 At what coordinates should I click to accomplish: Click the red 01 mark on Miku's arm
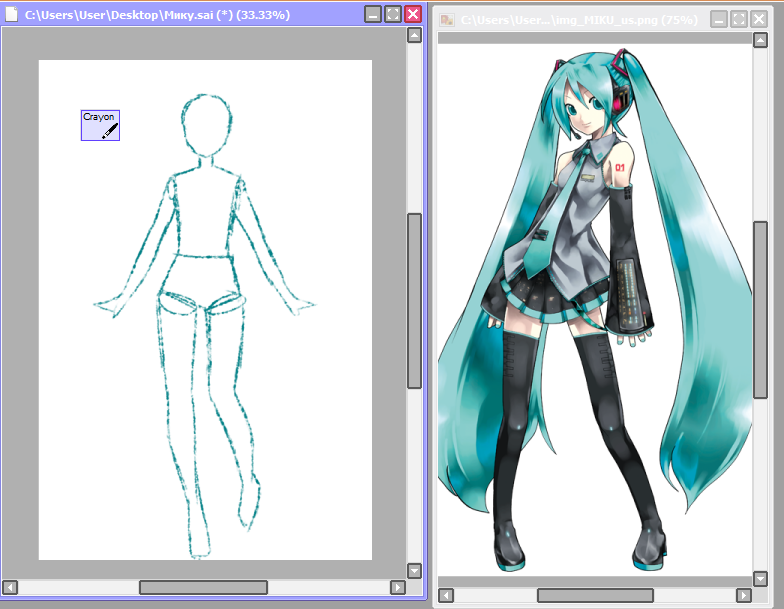point(620,168)
